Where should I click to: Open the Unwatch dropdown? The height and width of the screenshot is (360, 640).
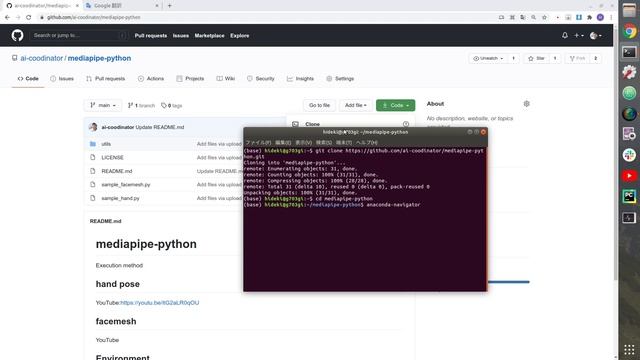pos(488,58)
